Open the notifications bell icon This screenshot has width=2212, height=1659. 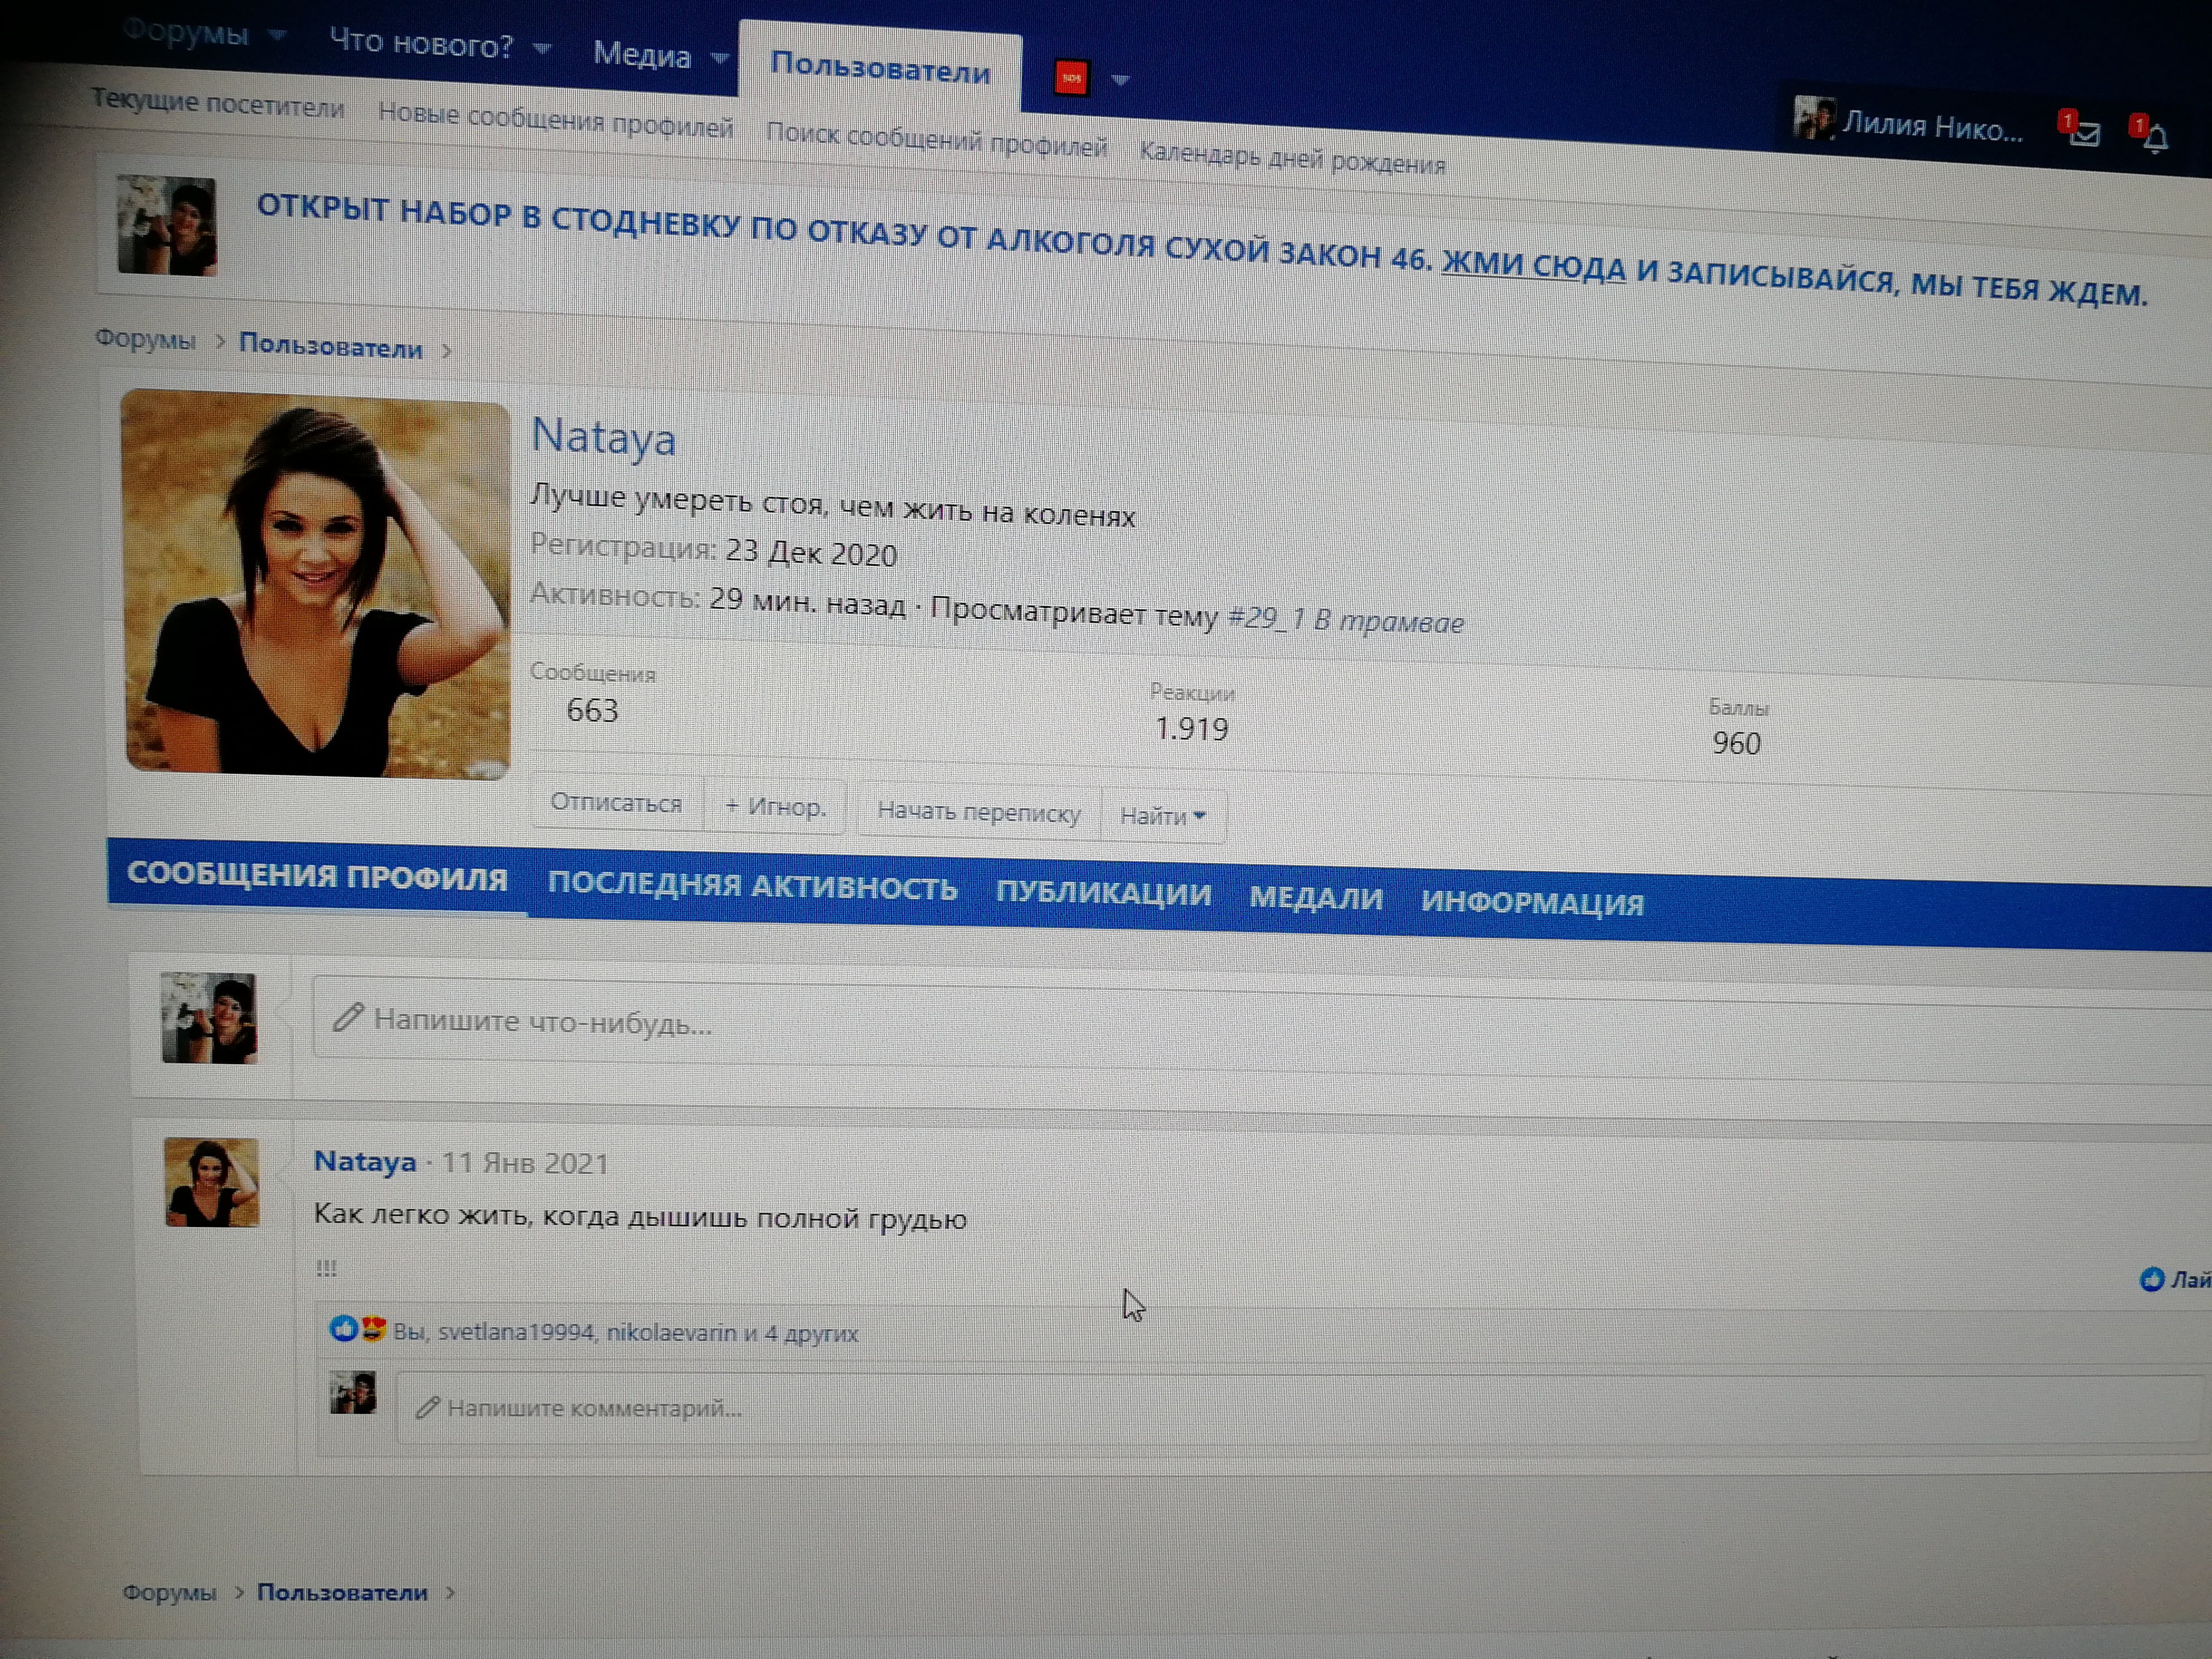point(2156,138)
